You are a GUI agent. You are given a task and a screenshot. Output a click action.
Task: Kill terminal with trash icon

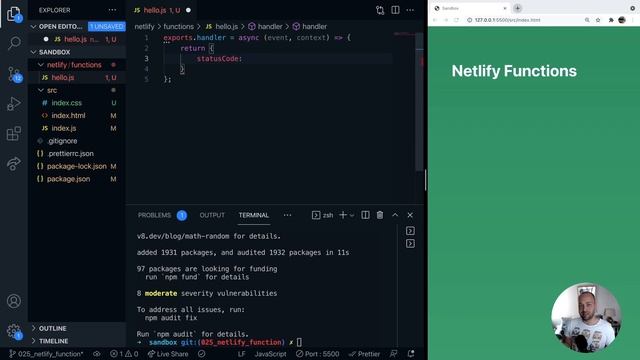pos(380,215)
